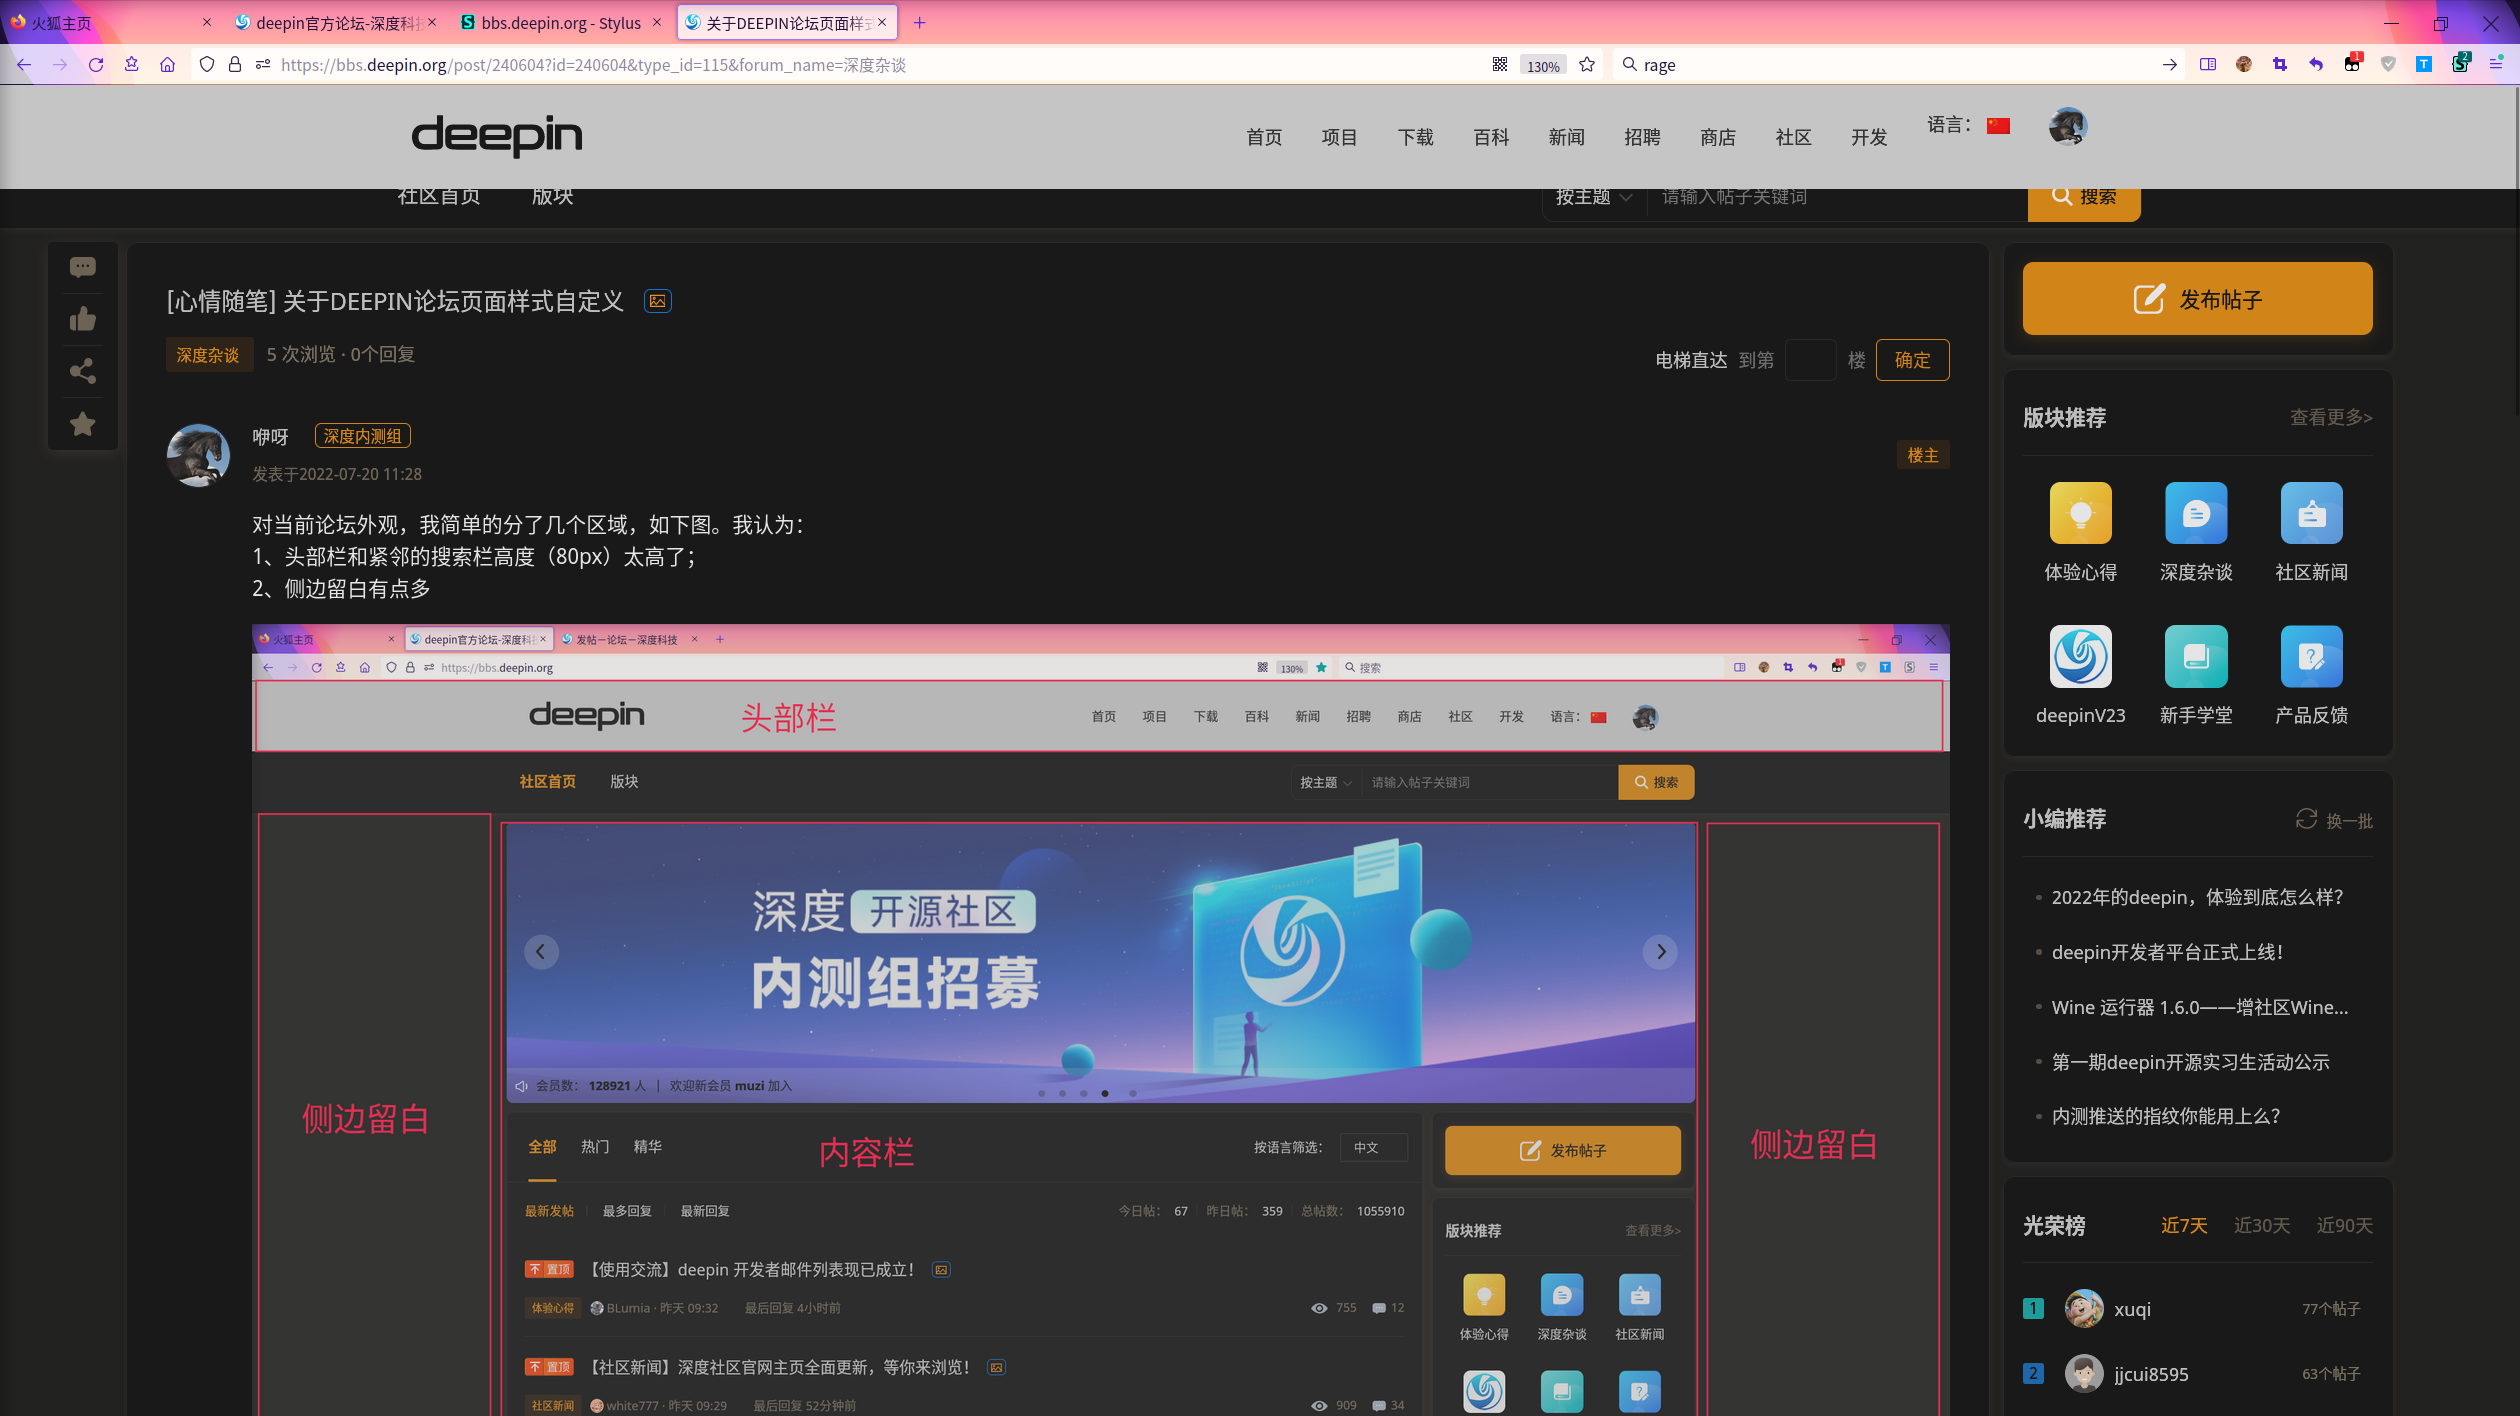Open the 体验心得 board icon
This screenshot has width=2520, height=1416.
[x=2081, y=513]
